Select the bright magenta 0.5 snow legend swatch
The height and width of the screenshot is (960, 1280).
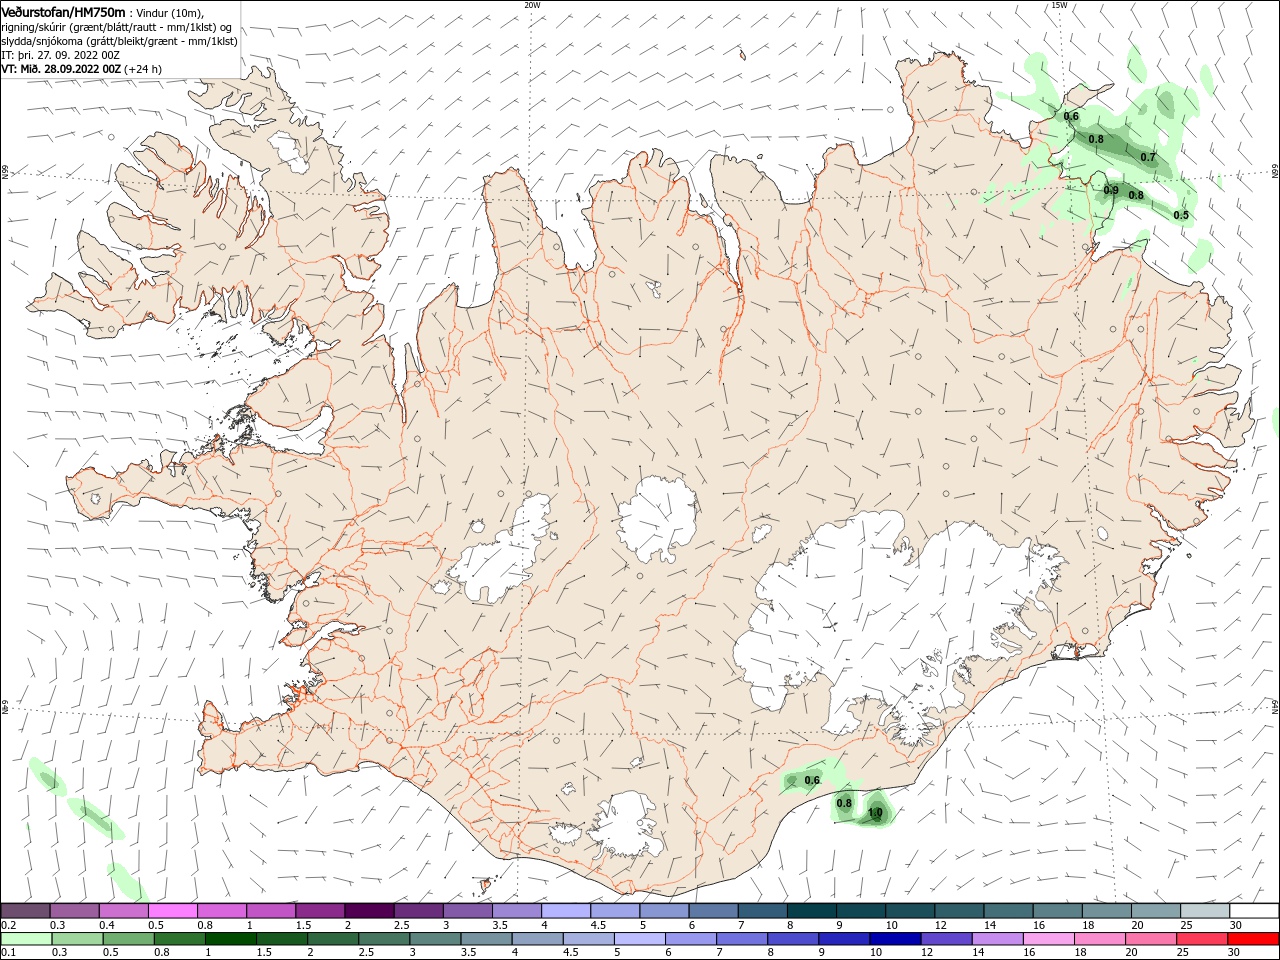coord(173,910)
